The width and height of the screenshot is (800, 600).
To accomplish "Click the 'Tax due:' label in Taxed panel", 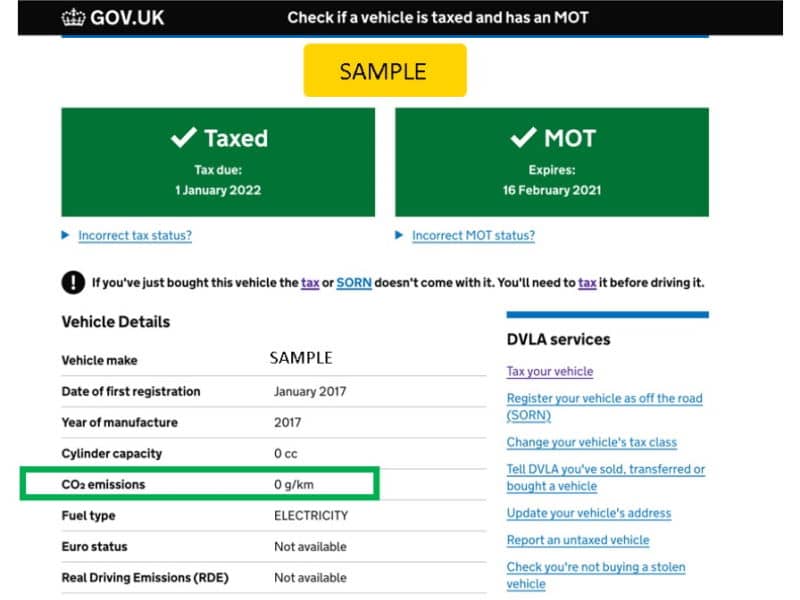I will (x=218, y=170).
